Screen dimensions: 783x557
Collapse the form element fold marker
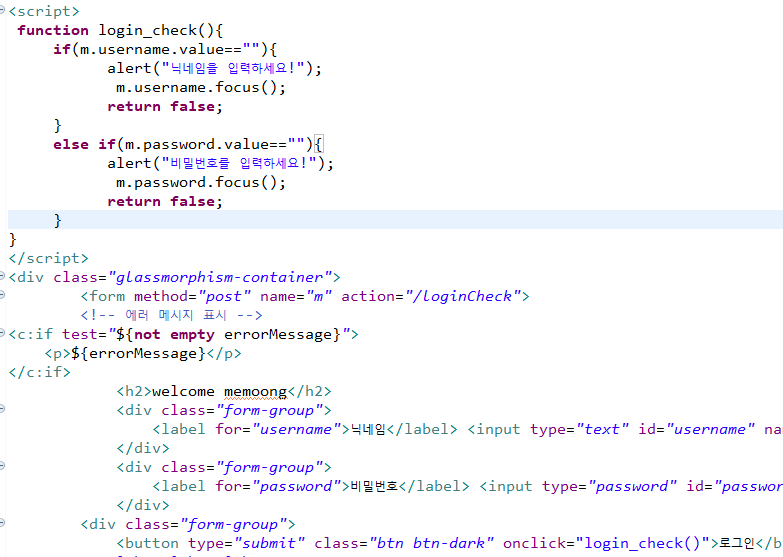[x=2, y=295]
